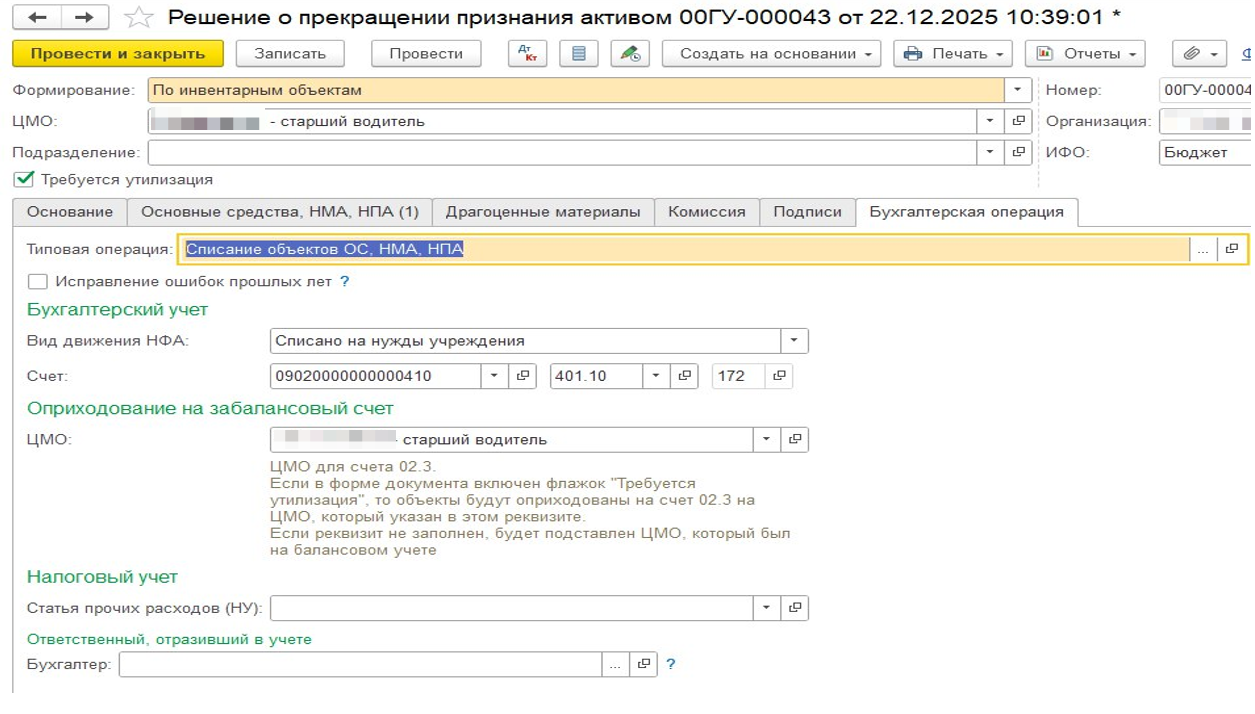Screen dimensions: 1255x714
Task: Expand Подразделение dropdown
Action: (x=990, y=153)
